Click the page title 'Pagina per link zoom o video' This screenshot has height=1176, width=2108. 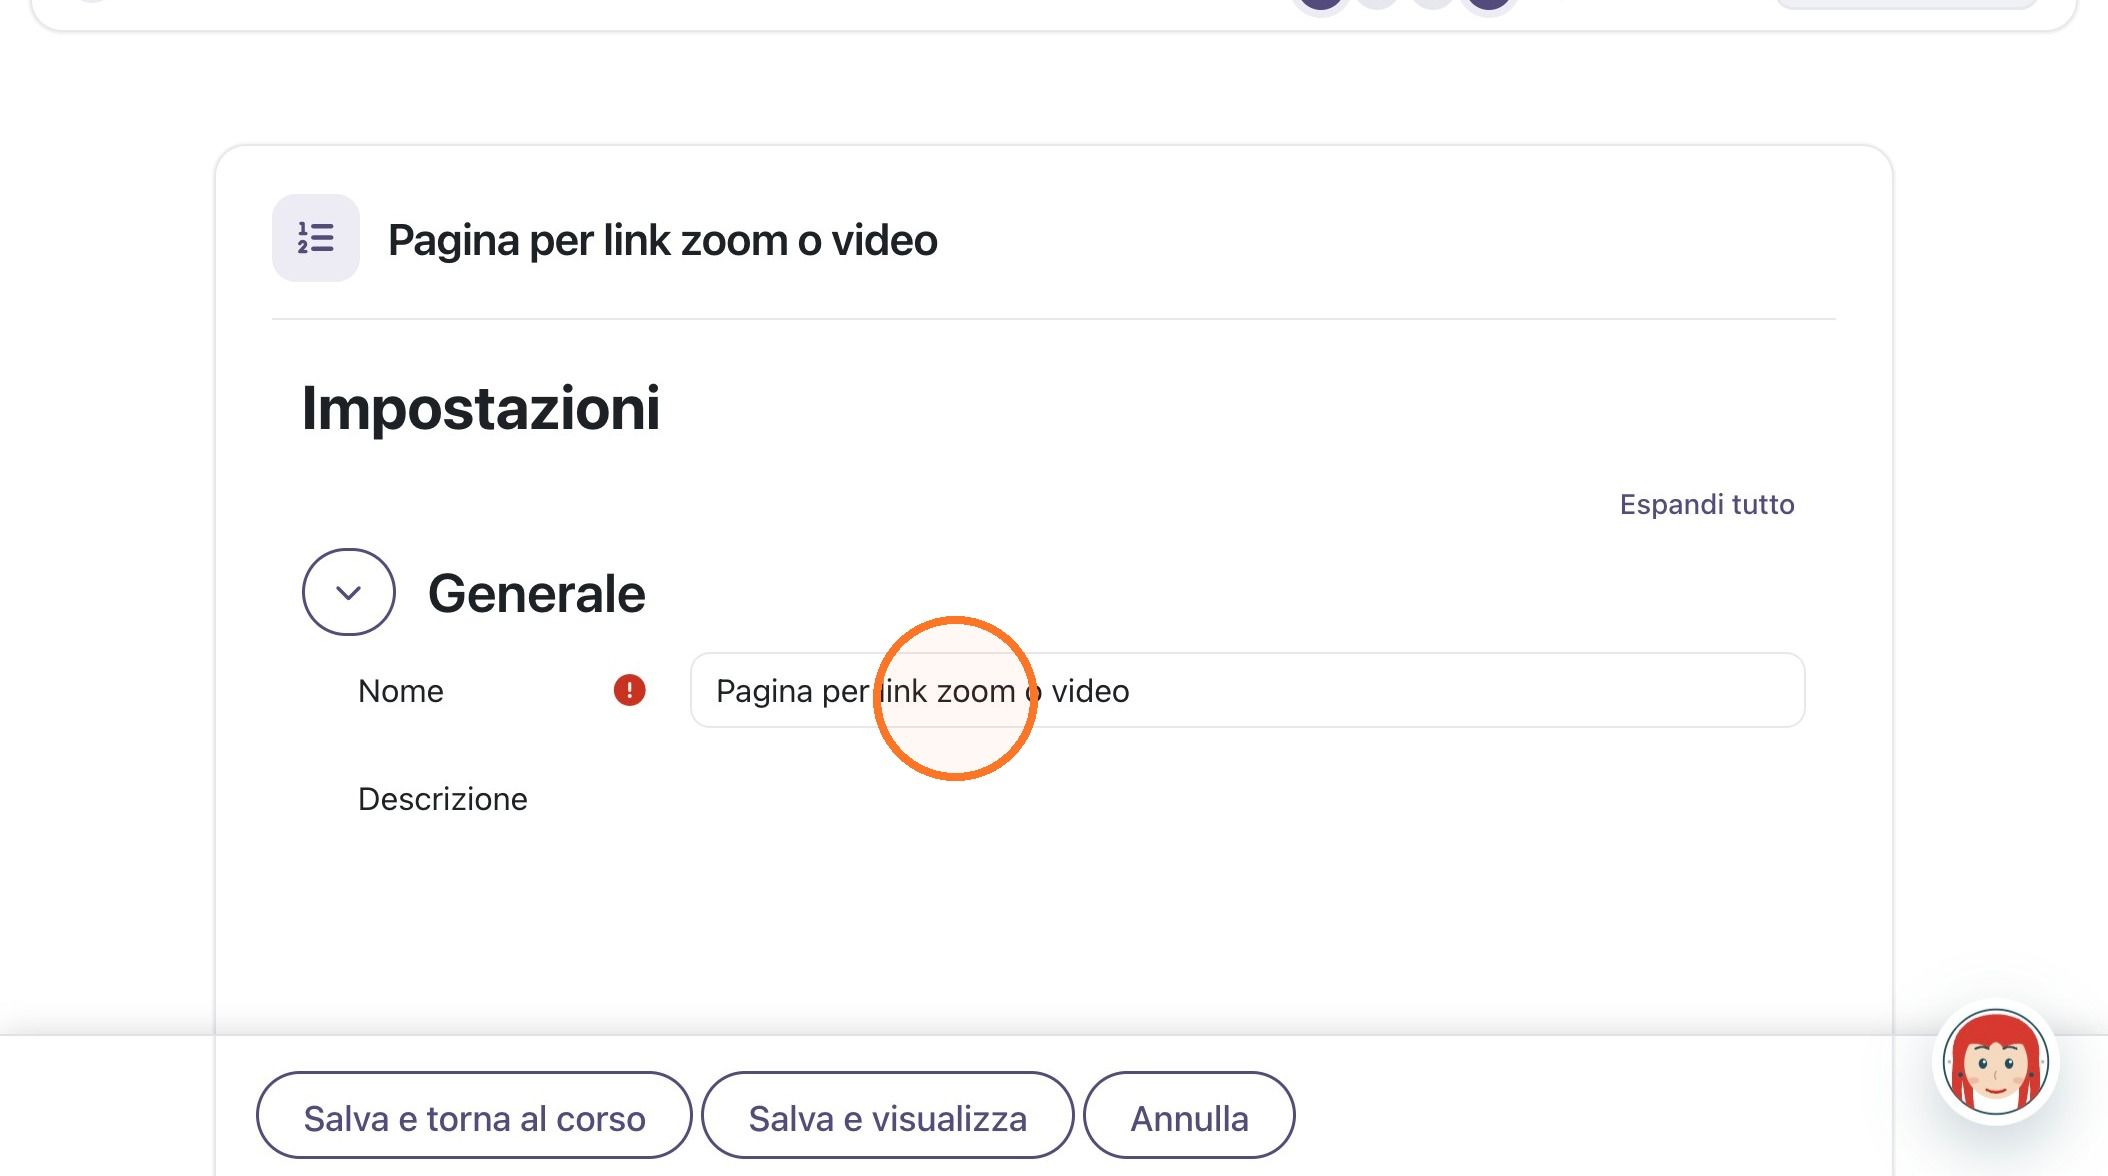click(x=662, y=240)
